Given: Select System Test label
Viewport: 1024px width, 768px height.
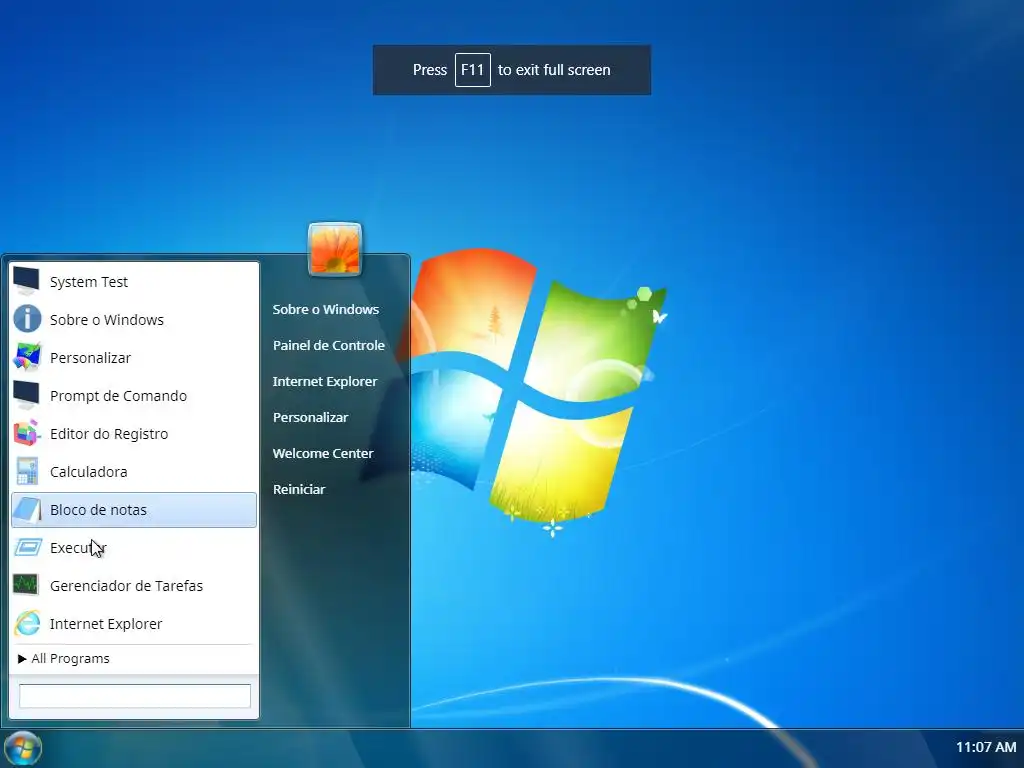Looking at the screenshot, I should 89,282.
